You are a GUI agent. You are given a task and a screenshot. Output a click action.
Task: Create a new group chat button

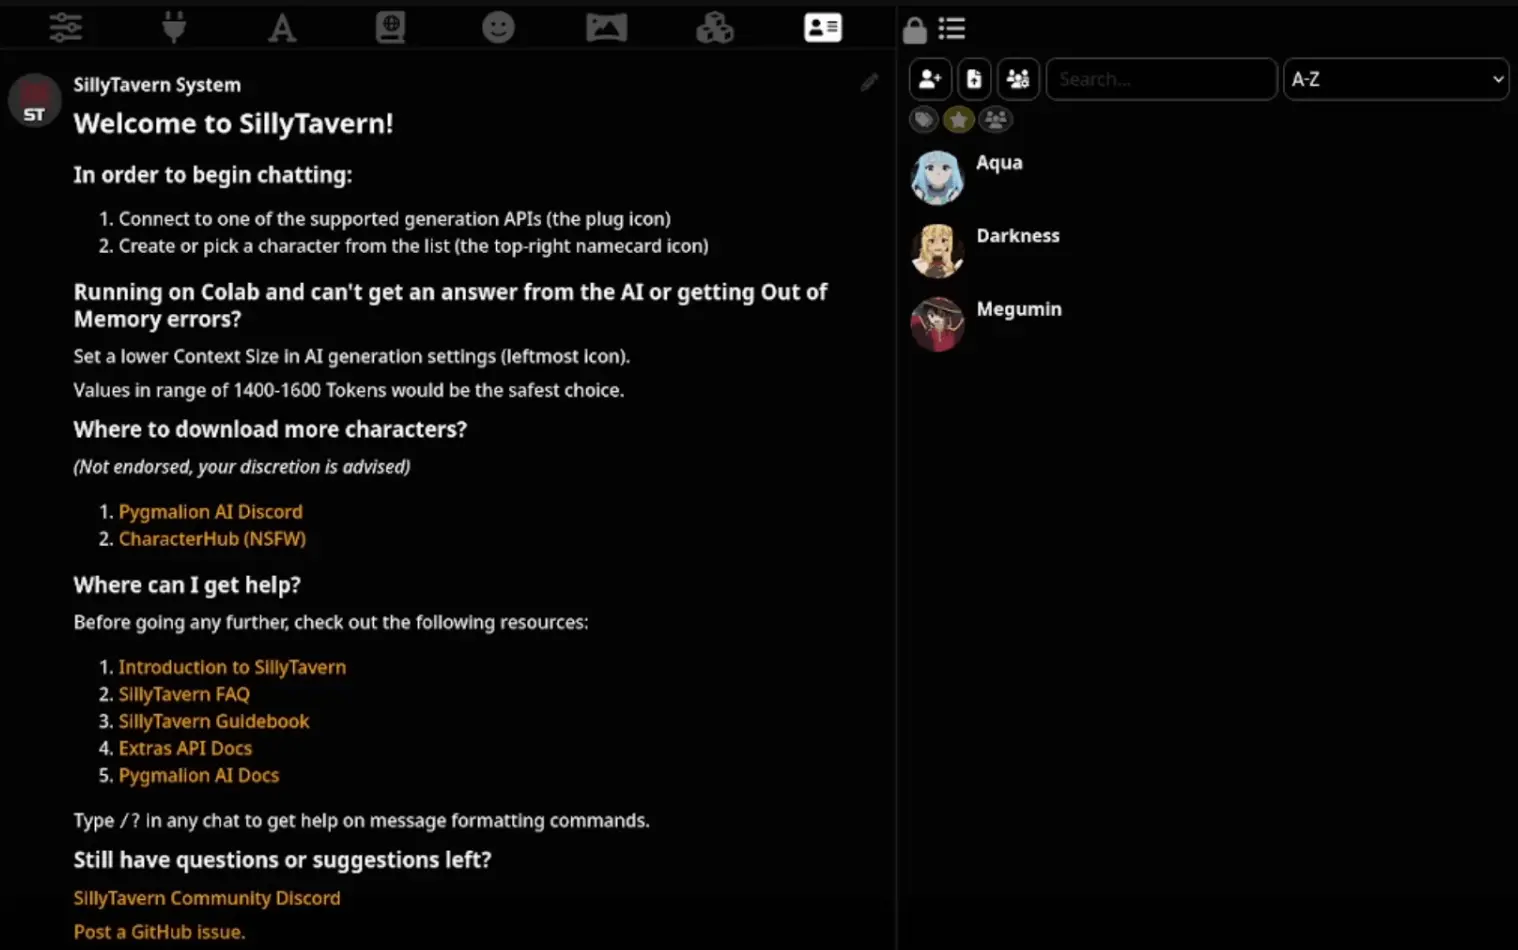[x=1018, y=79]
